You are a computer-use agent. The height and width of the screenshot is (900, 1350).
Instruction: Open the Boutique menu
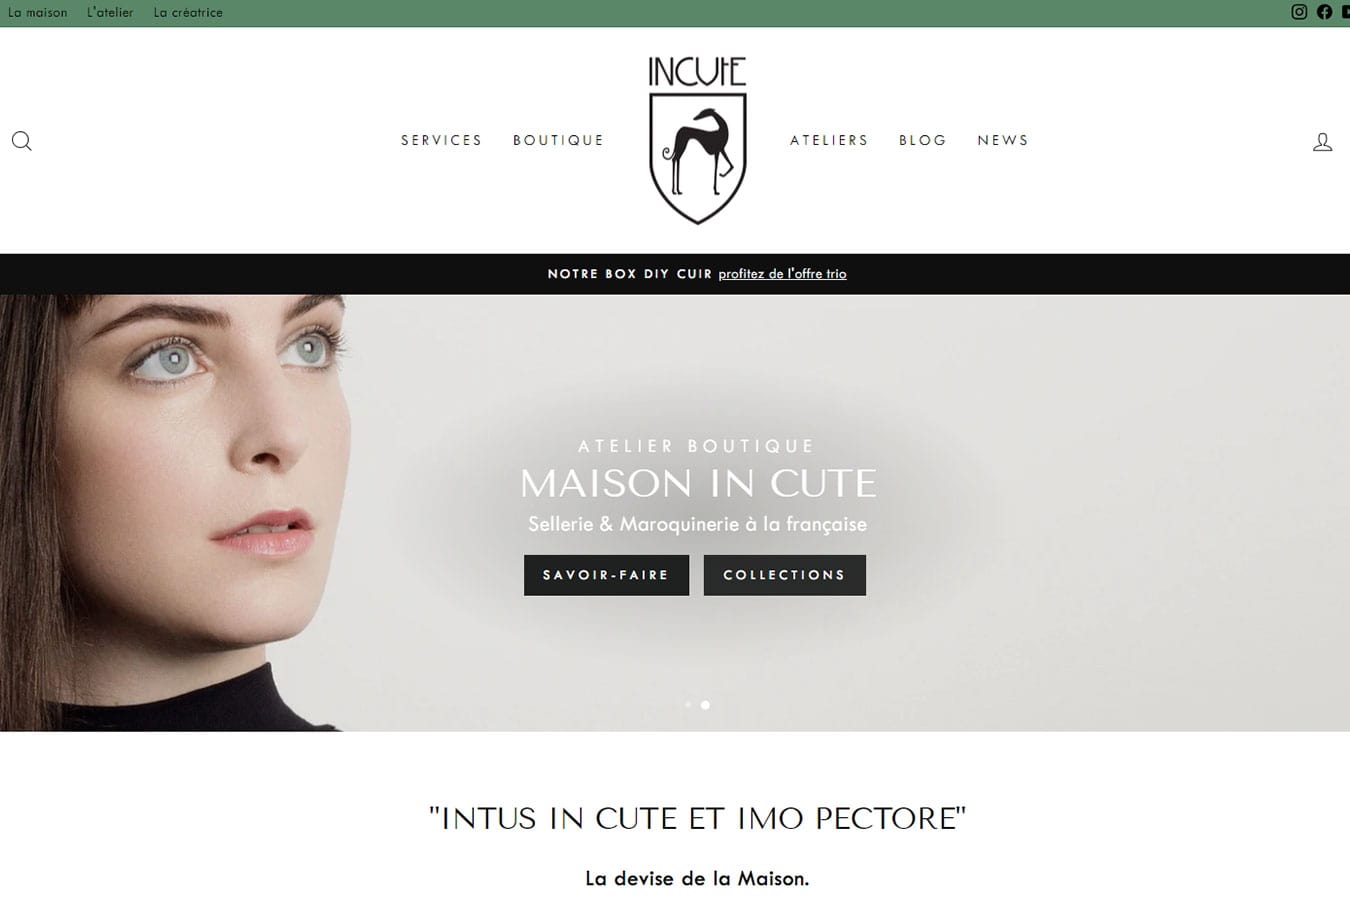(558, 140)
